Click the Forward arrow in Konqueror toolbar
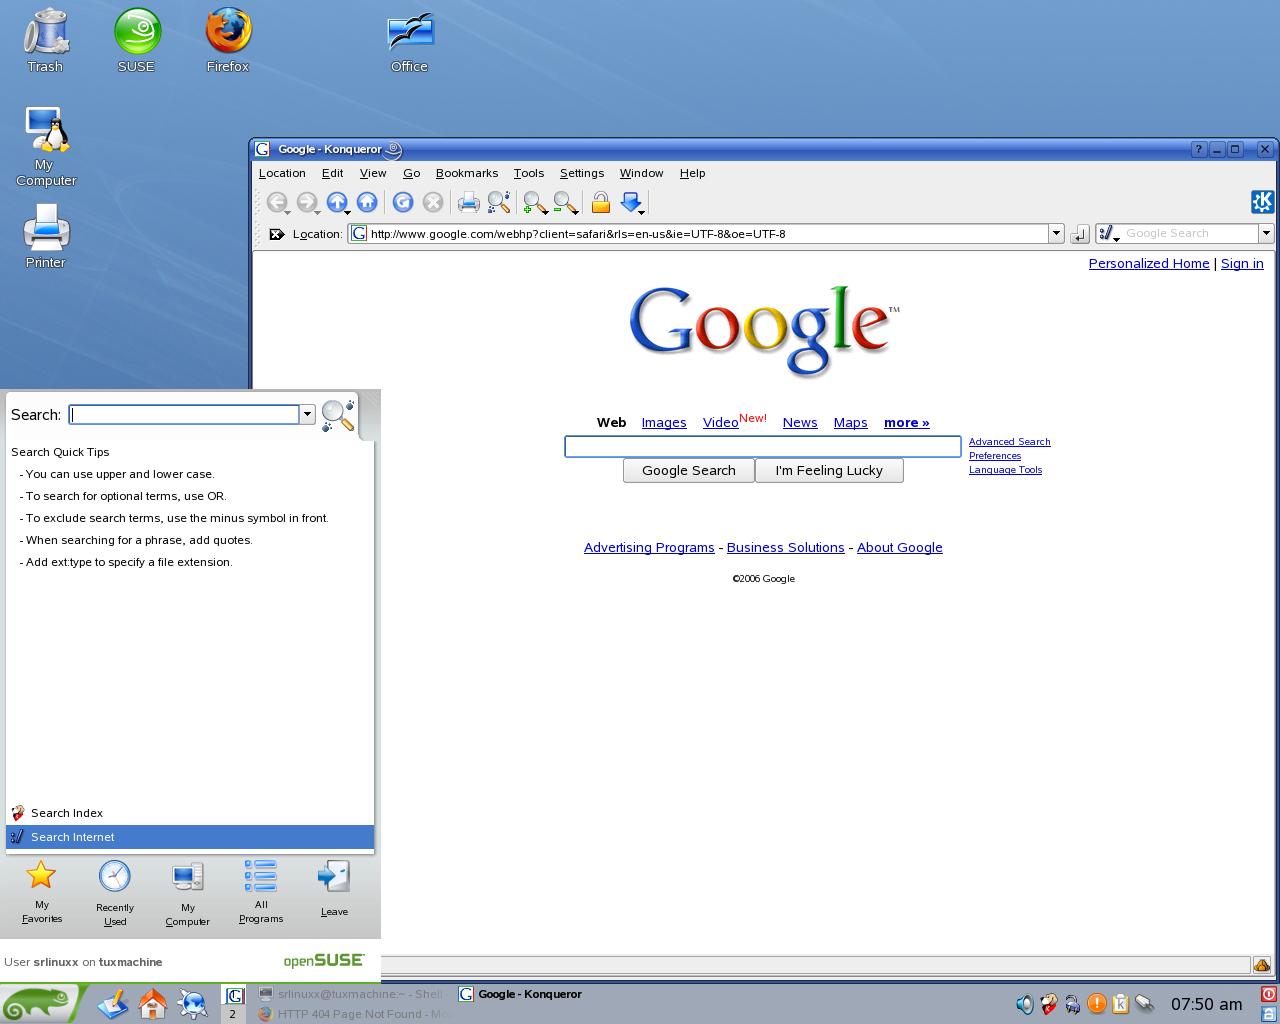The height and width of the screenshot is (1024, 1280). (x=307, y=202)
